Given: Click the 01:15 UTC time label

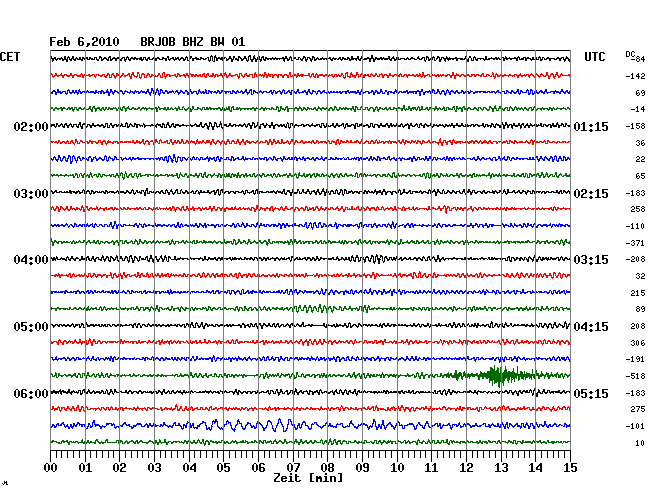Looking at the screenshot, I should click(591, 126).
